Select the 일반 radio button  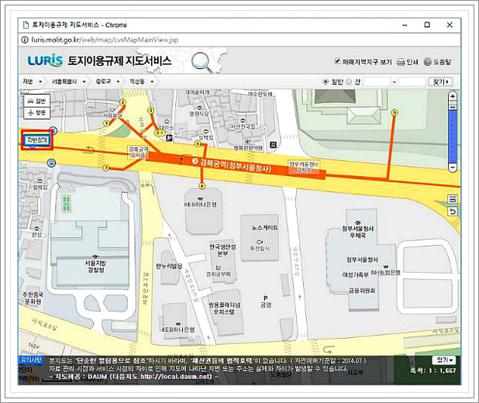coord(326,82)
